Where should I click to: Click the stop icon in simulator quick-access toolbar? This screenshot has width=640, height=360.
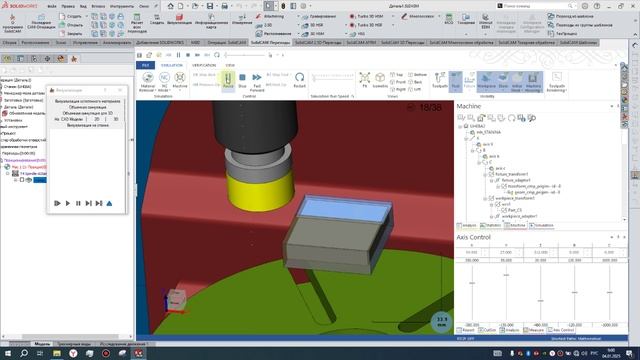click(x=188, y=55)
